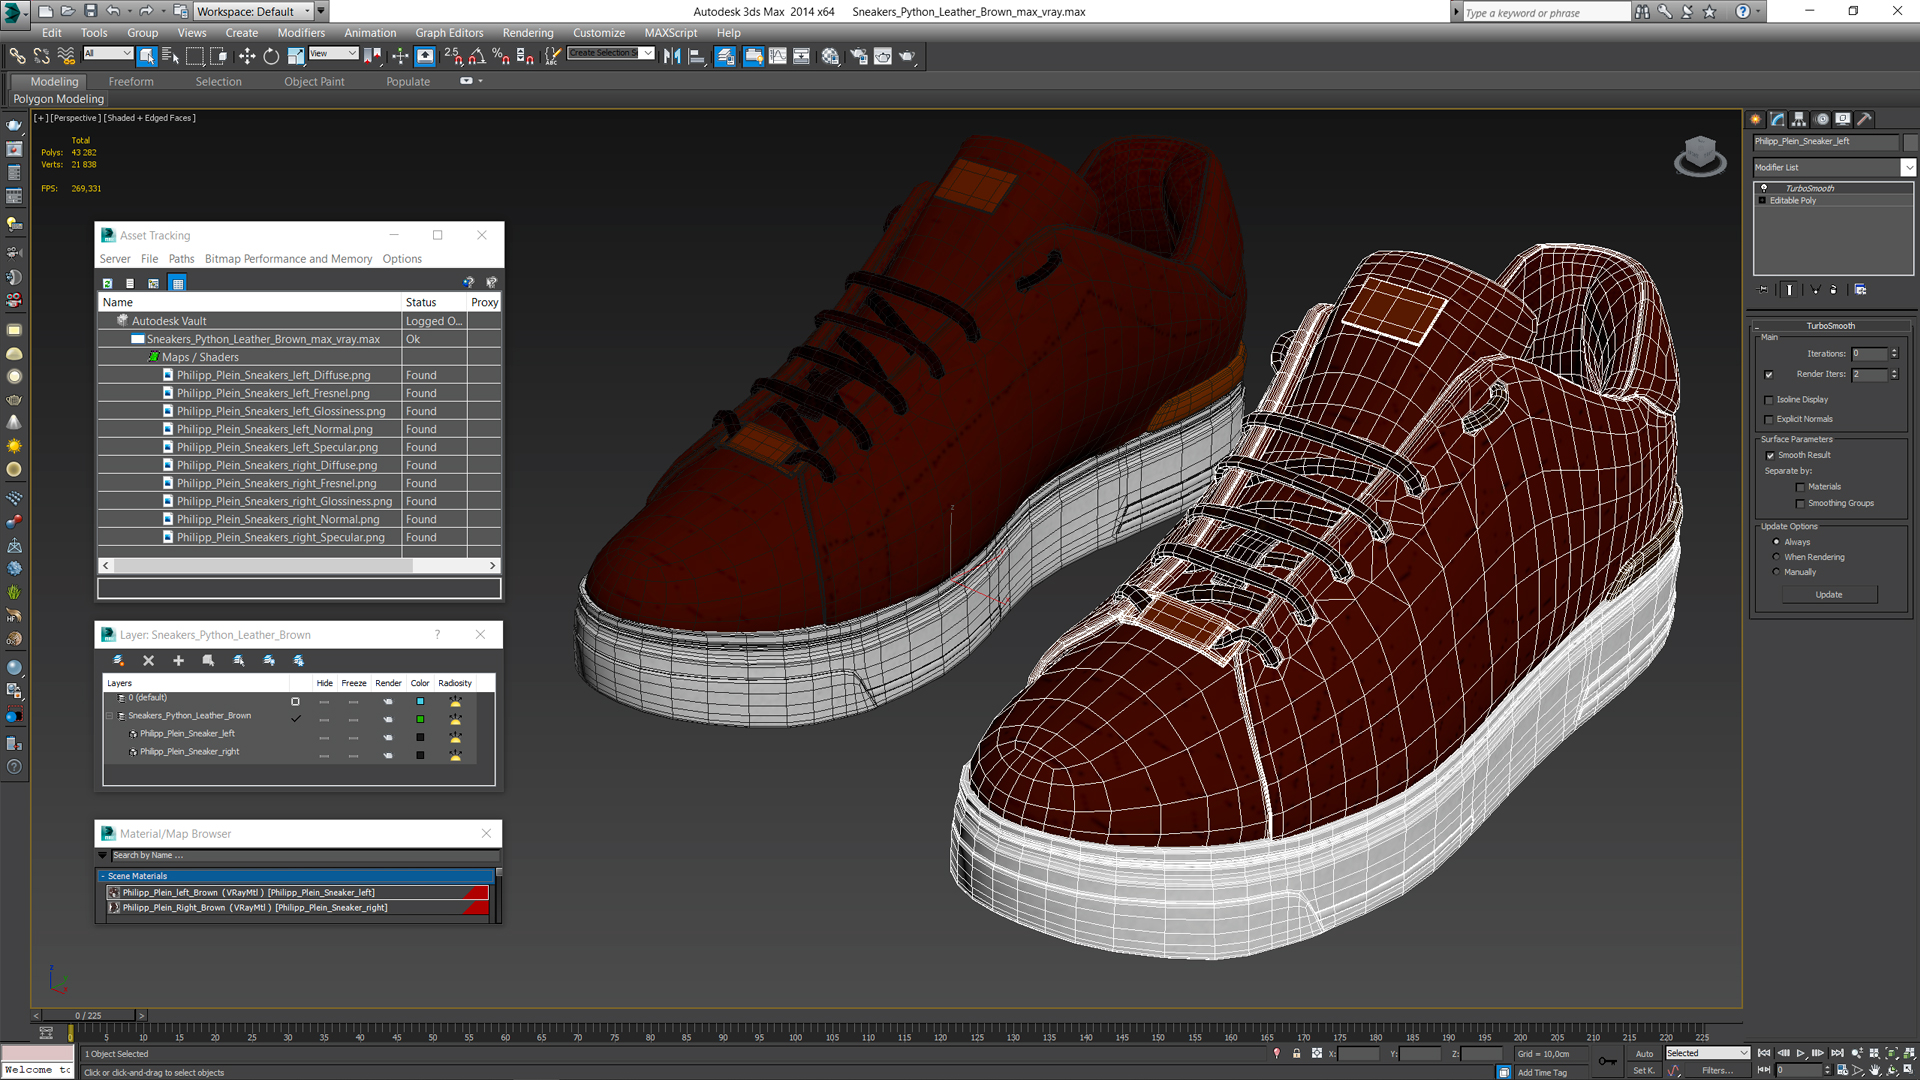This screenshot has width=1920, height=1080.
Task: Switch to the Object Paint ribbon tab
Action: [314, 82]
